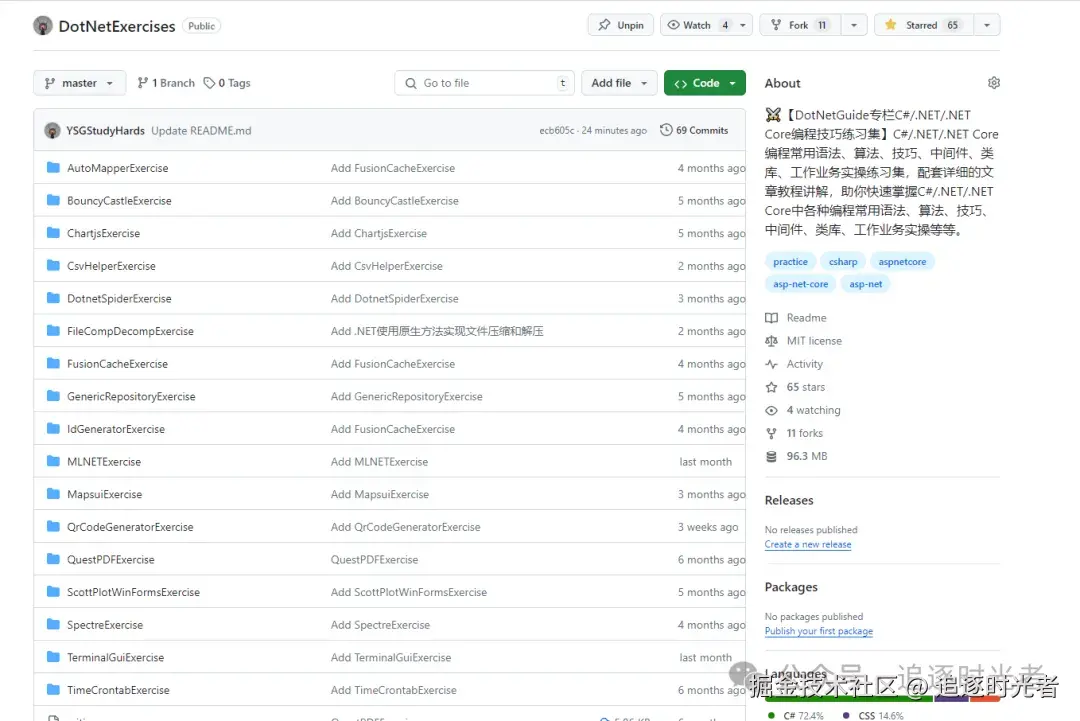Screen dimensions: 1080x721
Task: Click the IdGeneratorExercise folder icon
Action: click(x=53, y=428)
